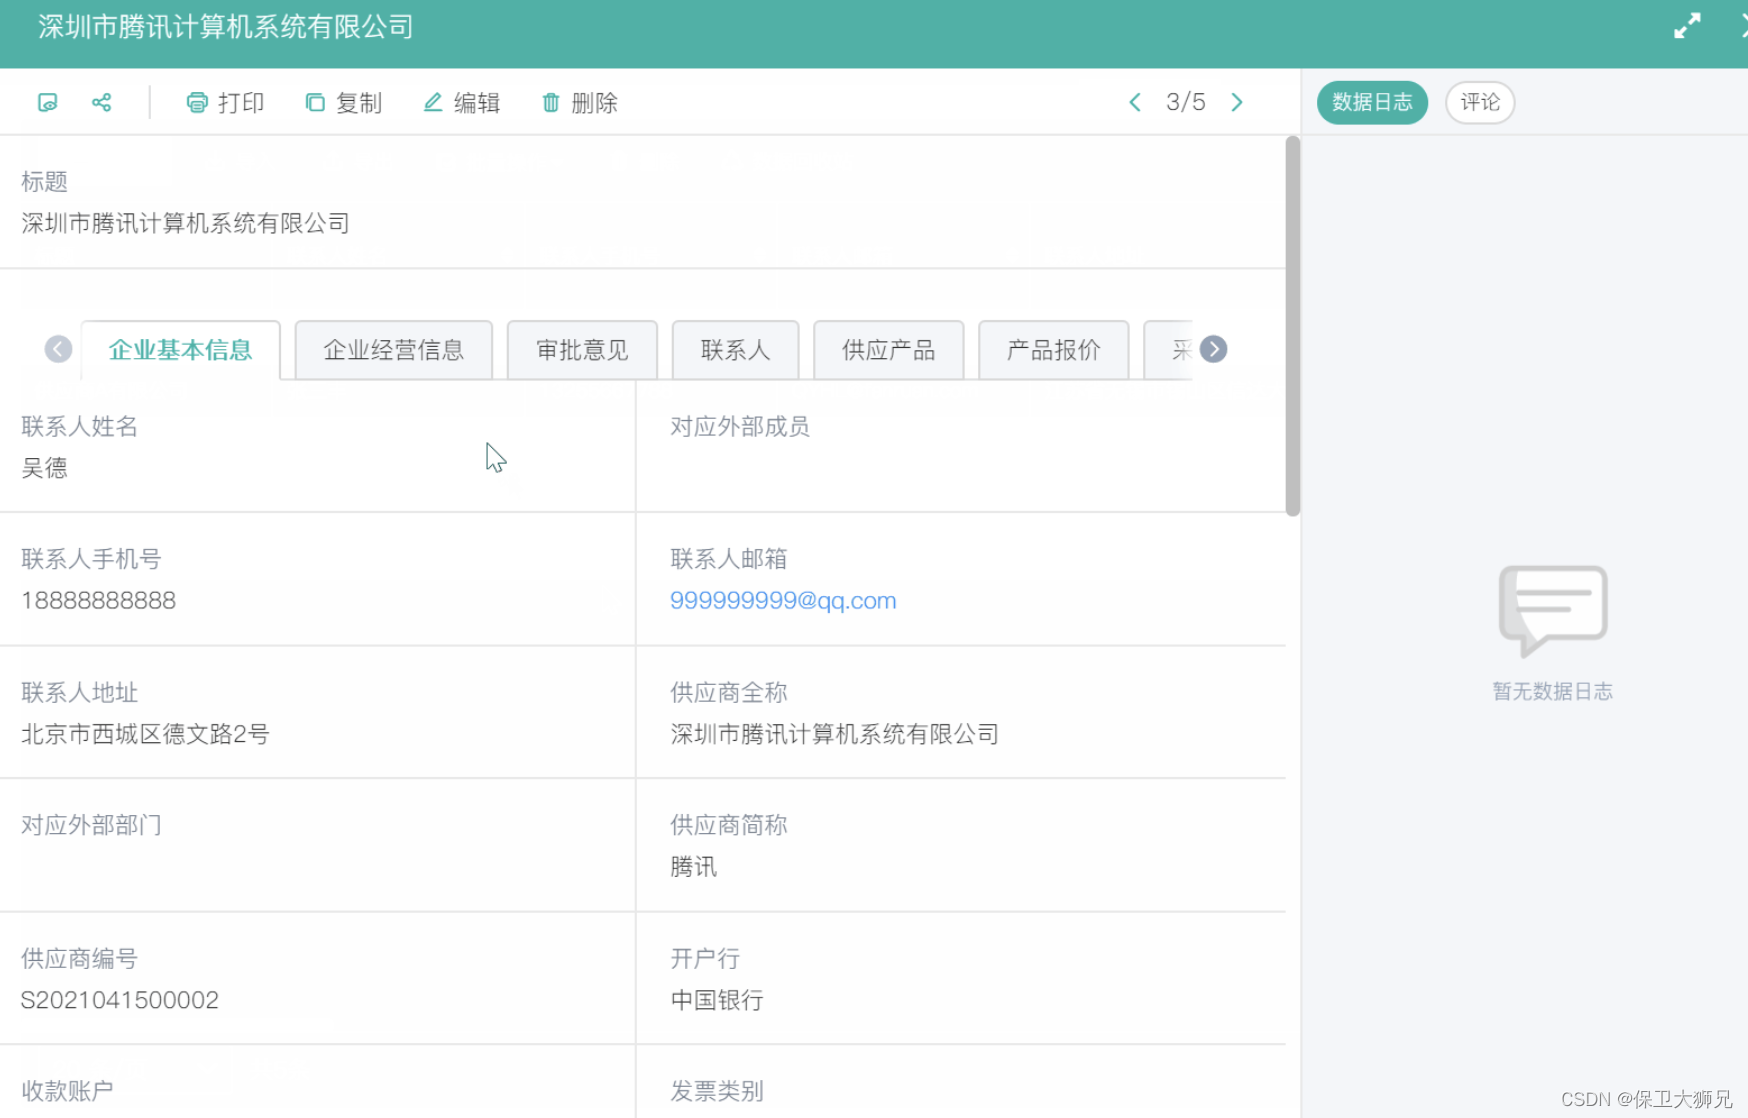
Task: Click contact name value 吴德
Action: coord(45,468)
